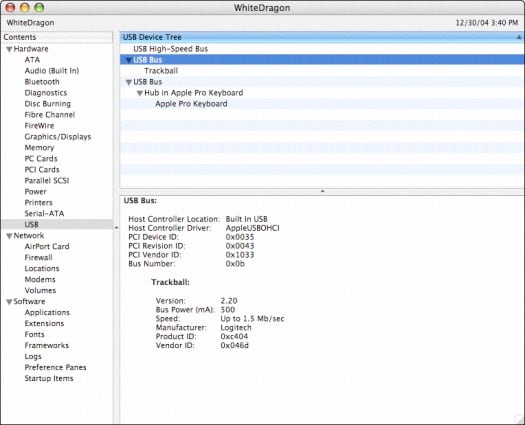Collapse the Network section triangle
Image resolution: width=525 pixels, height=425 pixels.
click(9, 236)
